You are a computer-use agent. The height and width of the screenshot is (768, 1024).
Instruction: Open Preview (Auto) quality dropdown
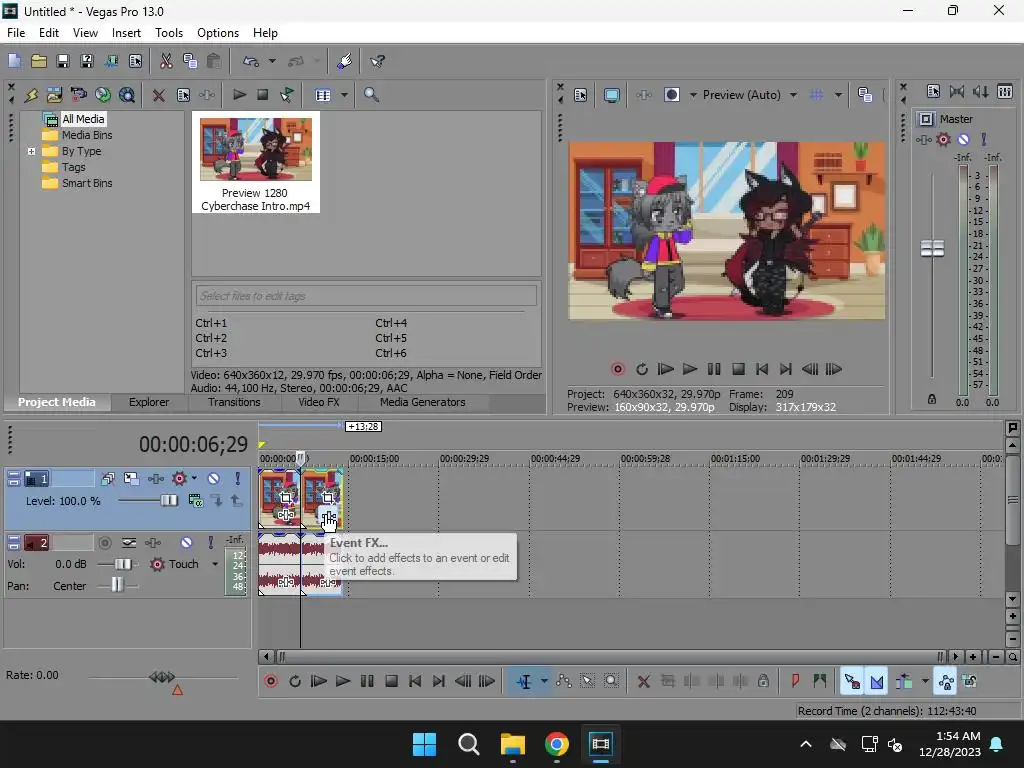[x=793, y=95]
